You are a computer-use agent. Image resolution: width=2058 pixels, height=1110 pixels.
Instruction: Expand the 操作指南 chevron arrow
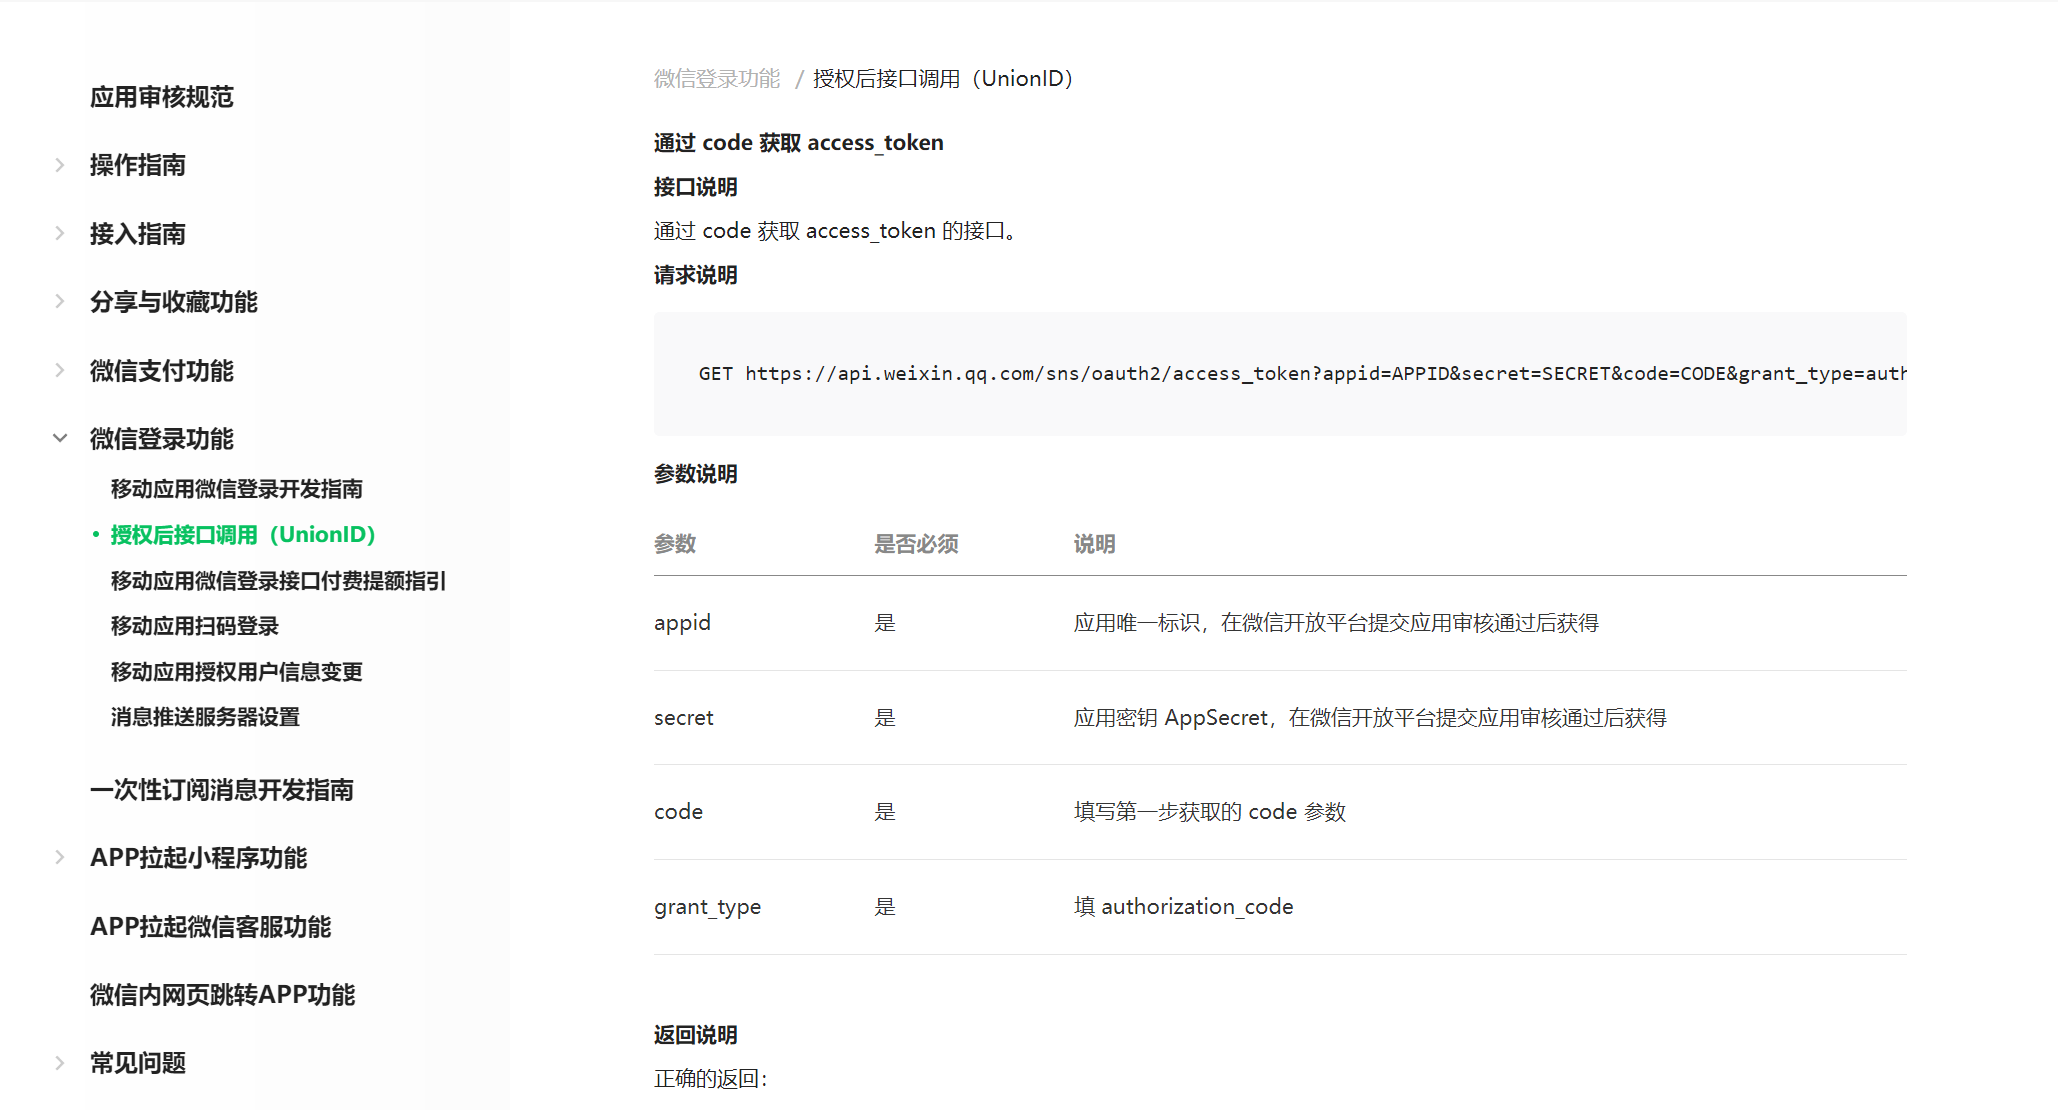pyautogui.click(x=60, y=165)
